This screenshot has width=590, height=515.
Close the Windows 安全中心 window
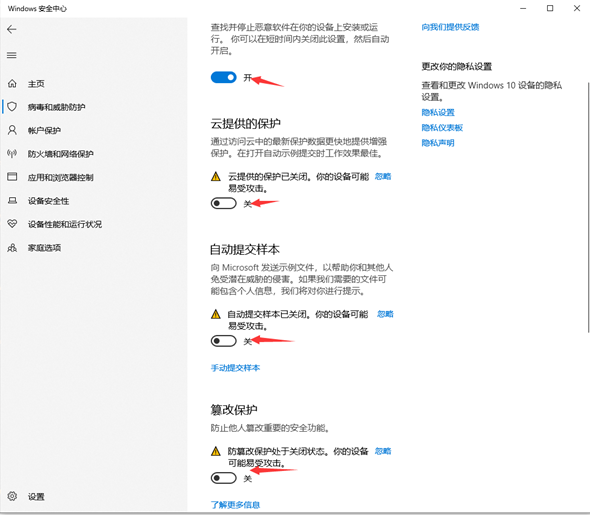click(577, 8)
